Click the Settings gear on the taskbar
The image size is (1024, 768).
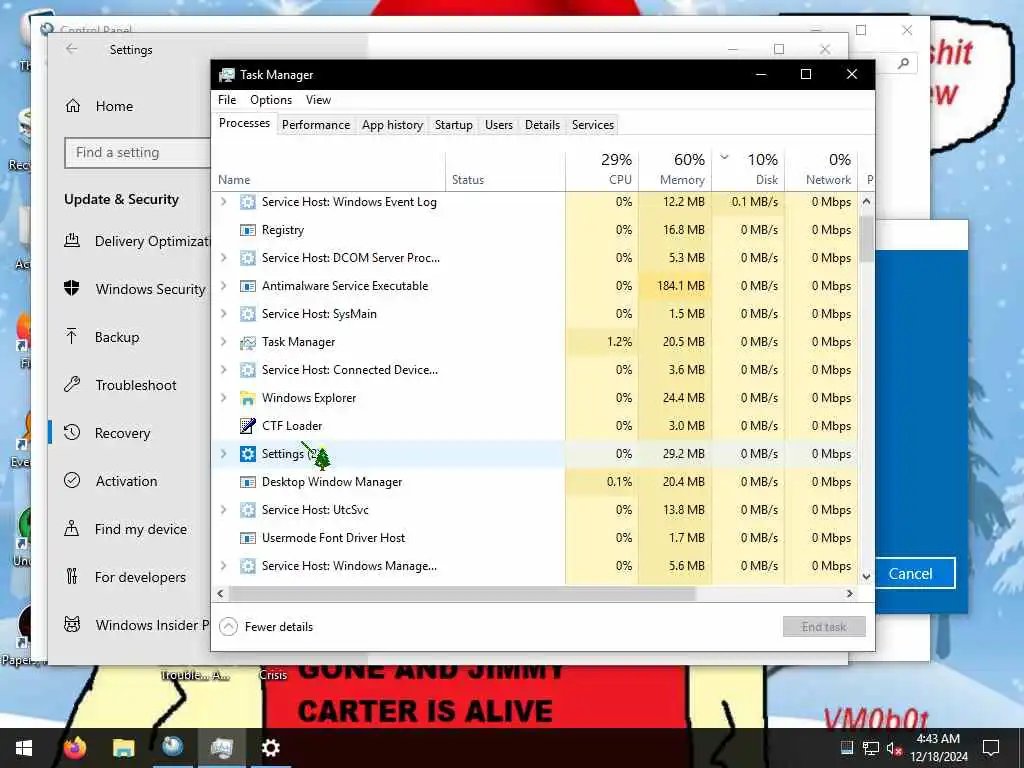point(270,748)
